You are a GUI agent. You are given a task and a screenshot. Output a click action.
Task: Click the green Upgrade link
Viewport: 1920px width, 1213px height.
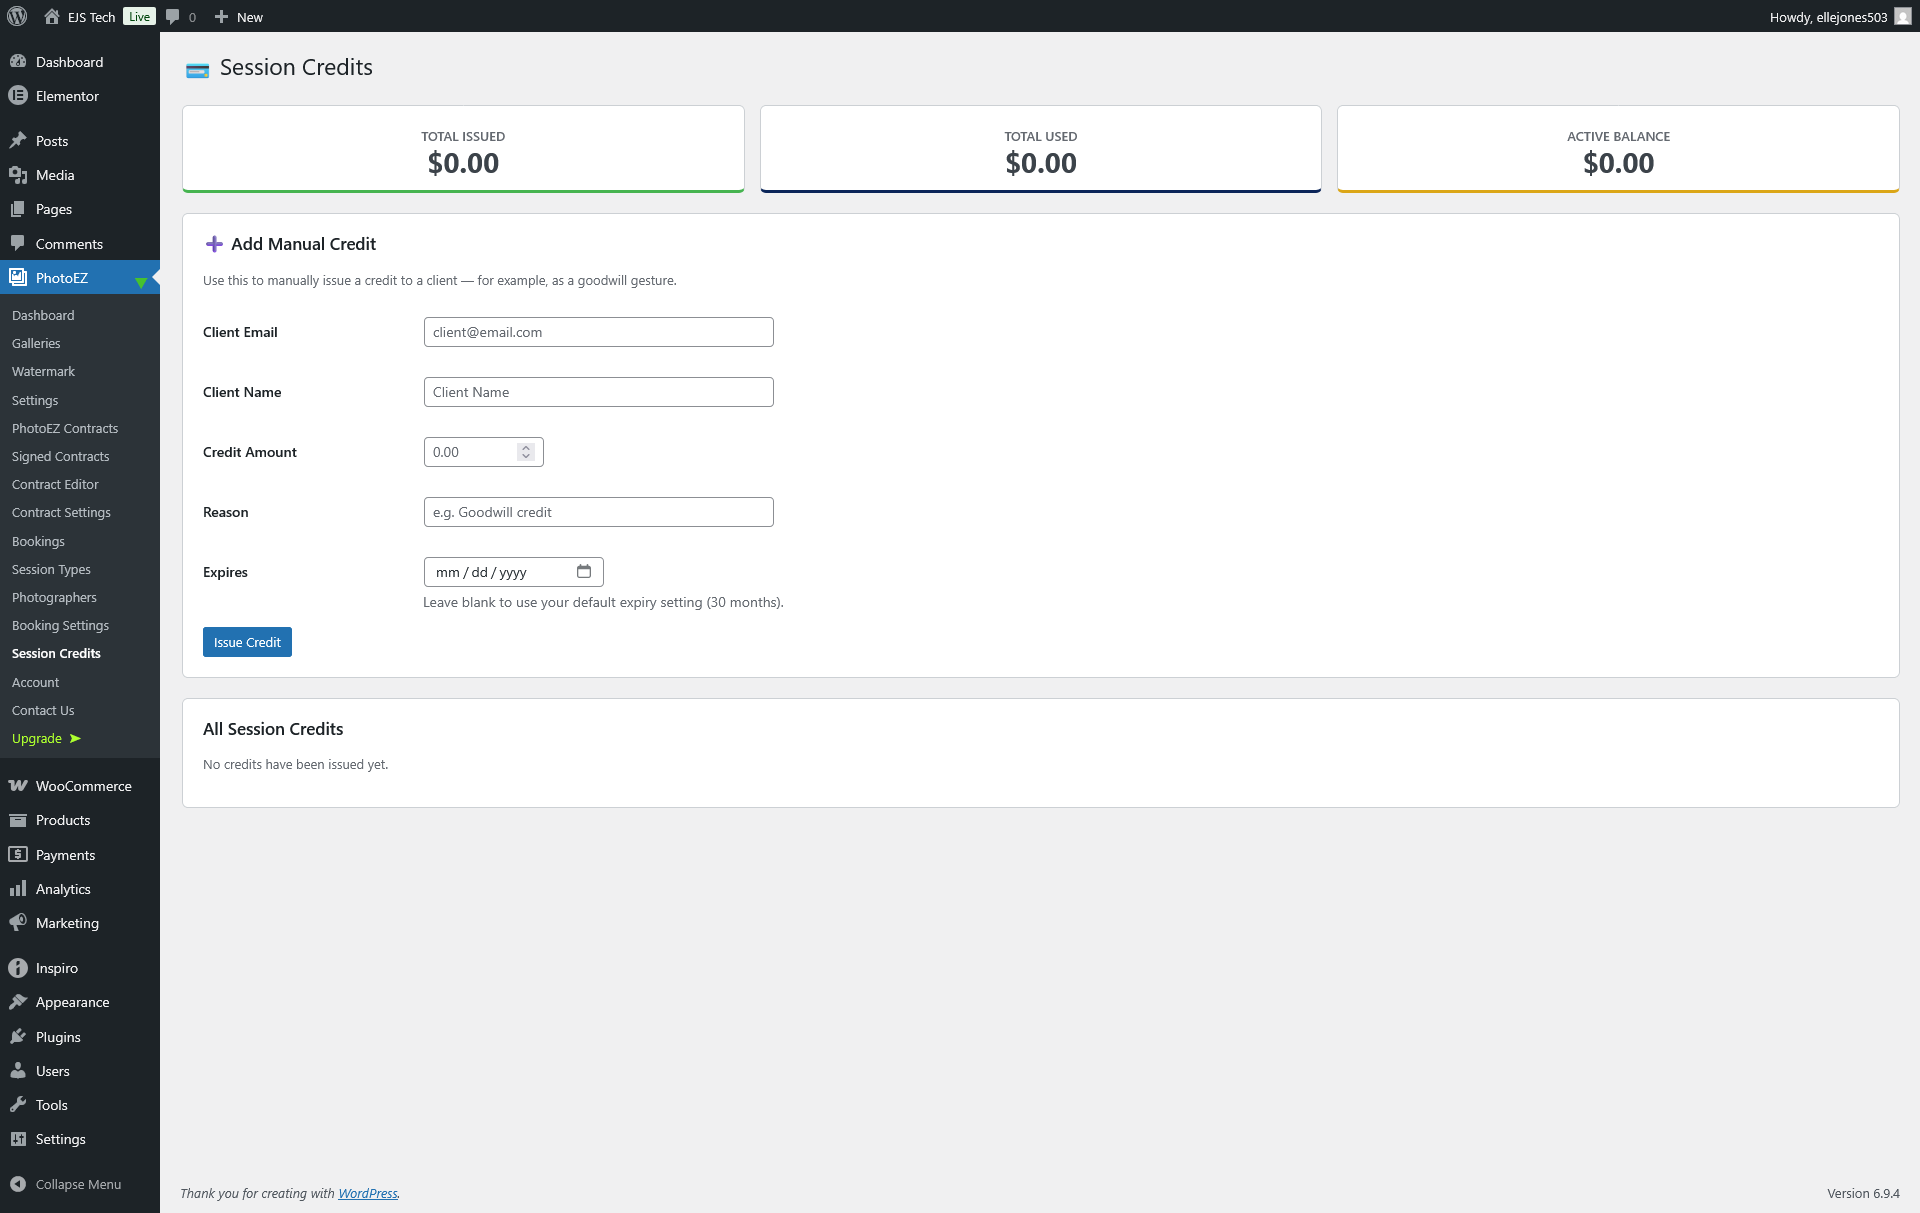coord(37,738)
